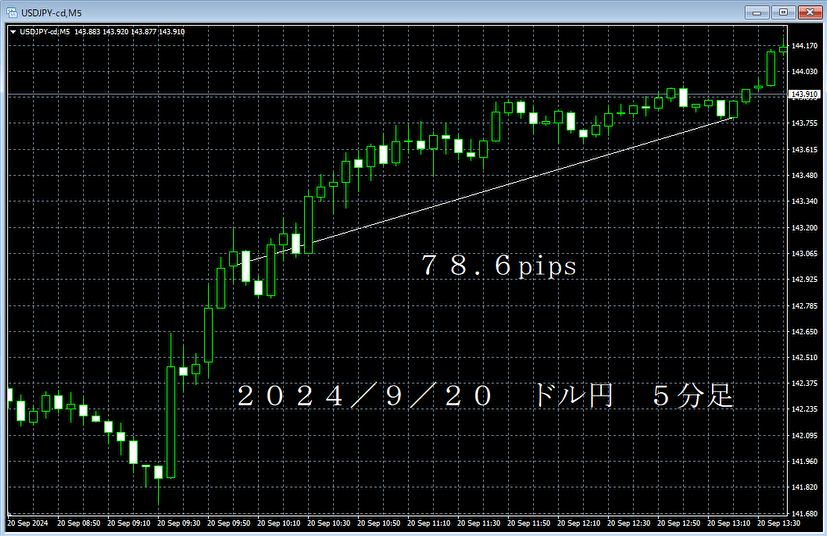Close the USDJPY-cd,M5 chart window
Screen dimensions: 827x536
pos(810,12)
